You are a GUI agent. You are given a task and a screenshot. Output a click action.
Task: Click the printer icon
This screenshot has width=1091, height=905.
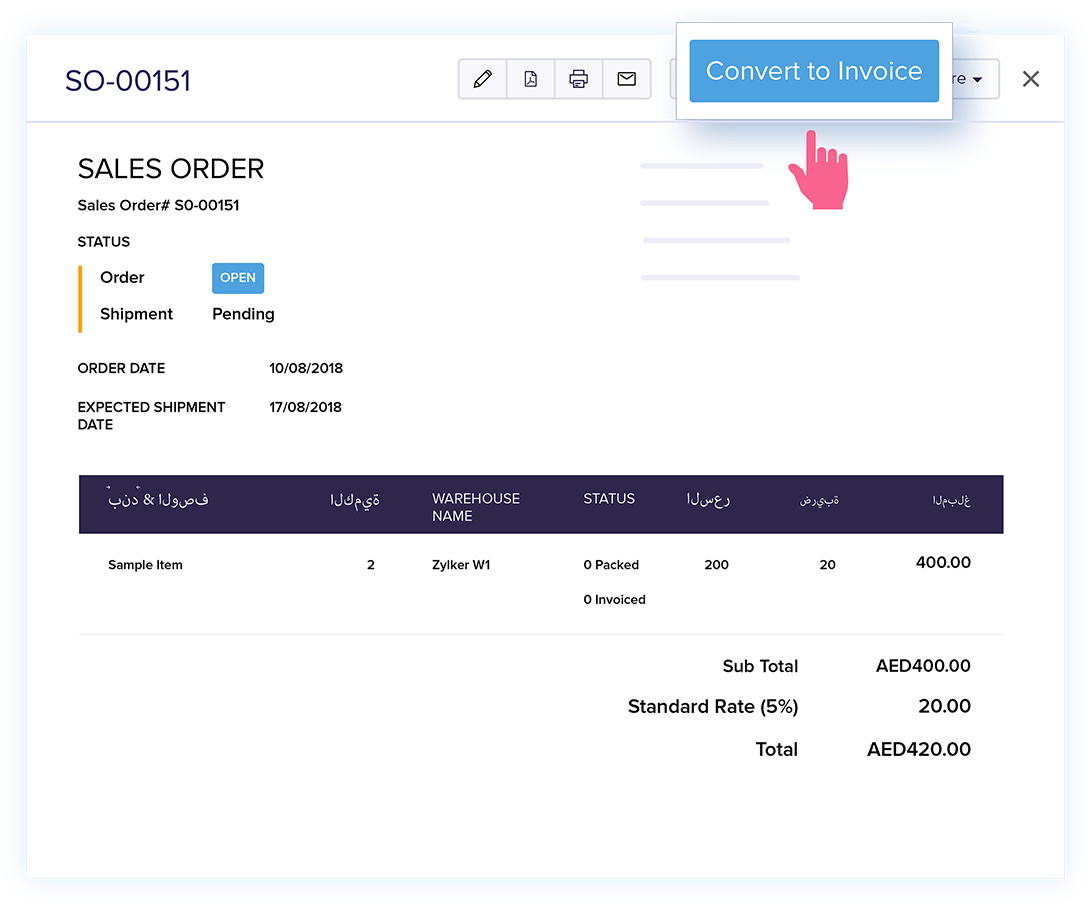579,79
